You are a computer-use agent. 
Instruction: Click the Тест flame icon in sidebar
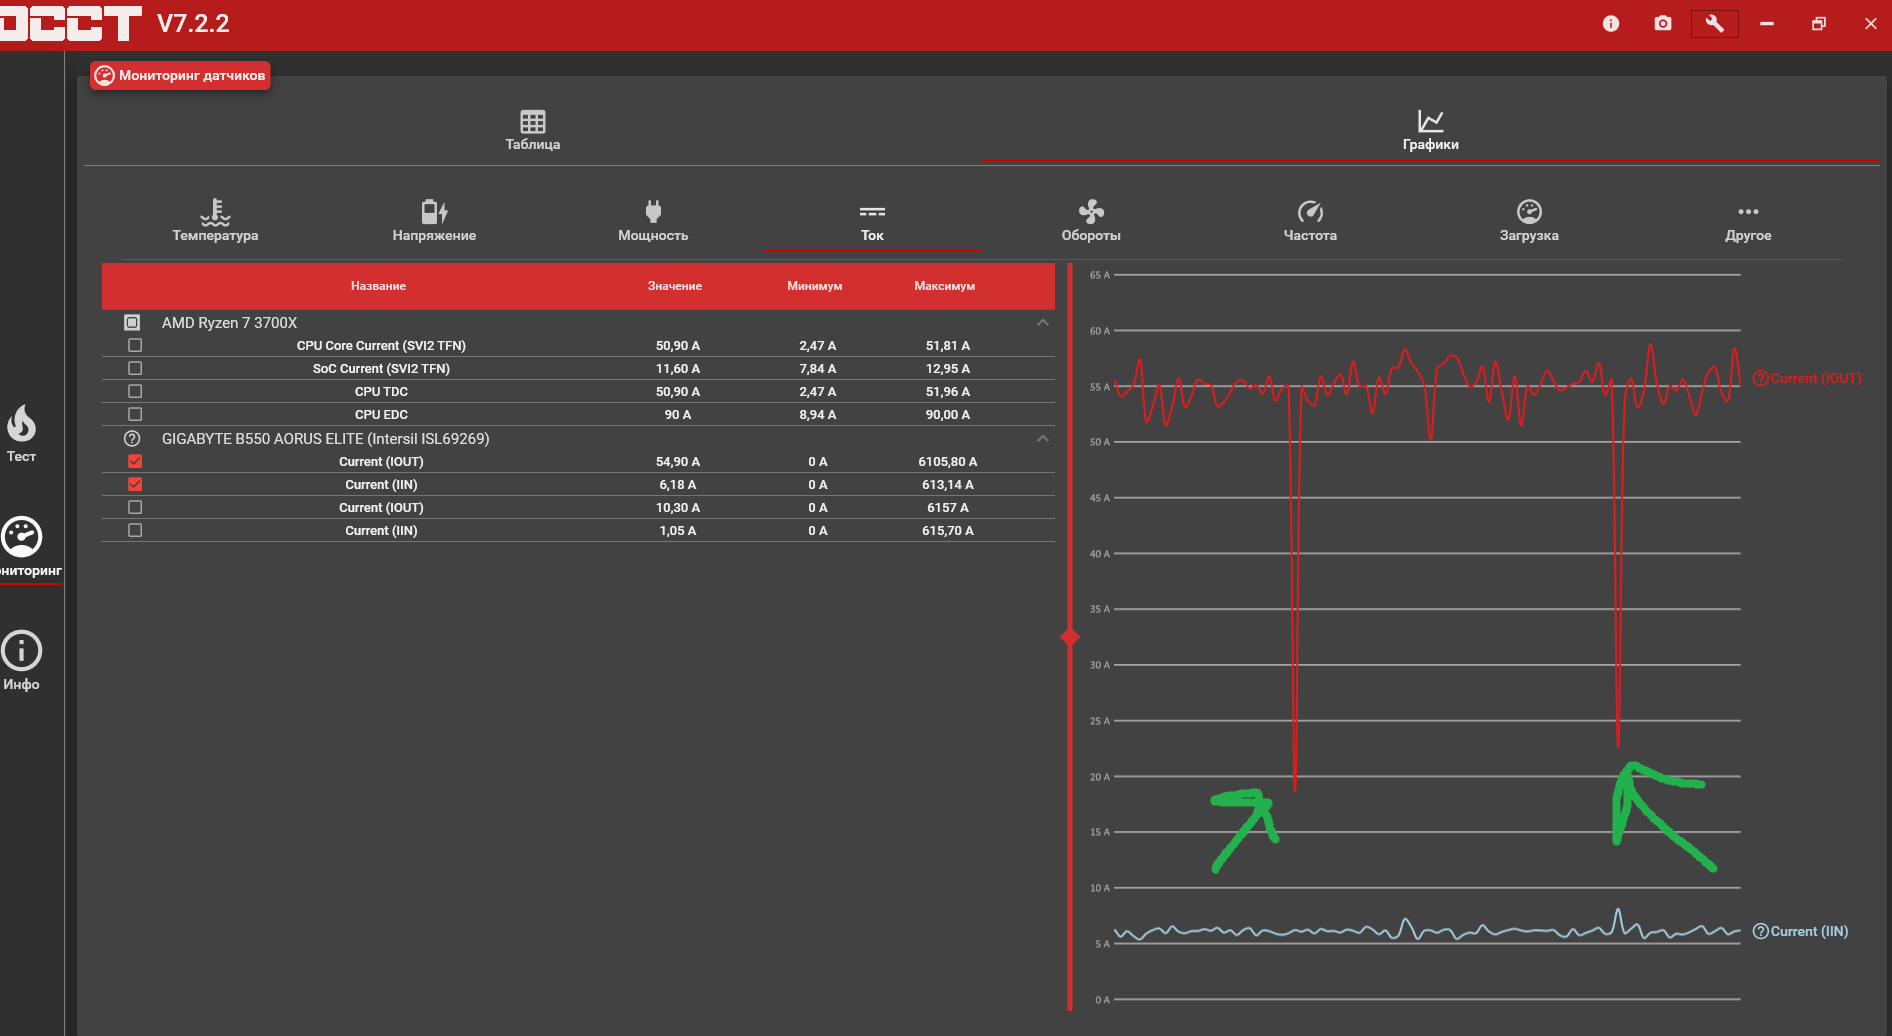click(21, 424)
